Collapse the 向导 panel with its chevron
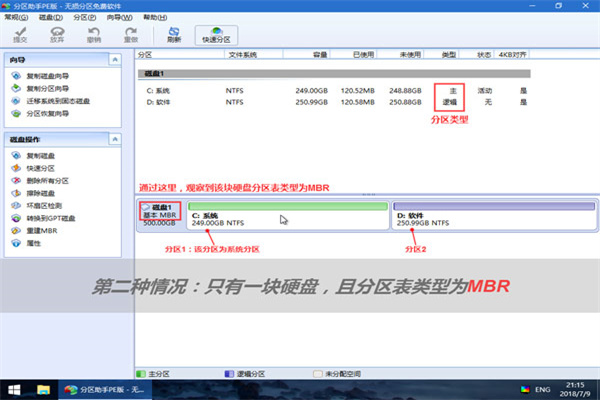The width and height of the screenshot is (600, 400). click(115, 60)
